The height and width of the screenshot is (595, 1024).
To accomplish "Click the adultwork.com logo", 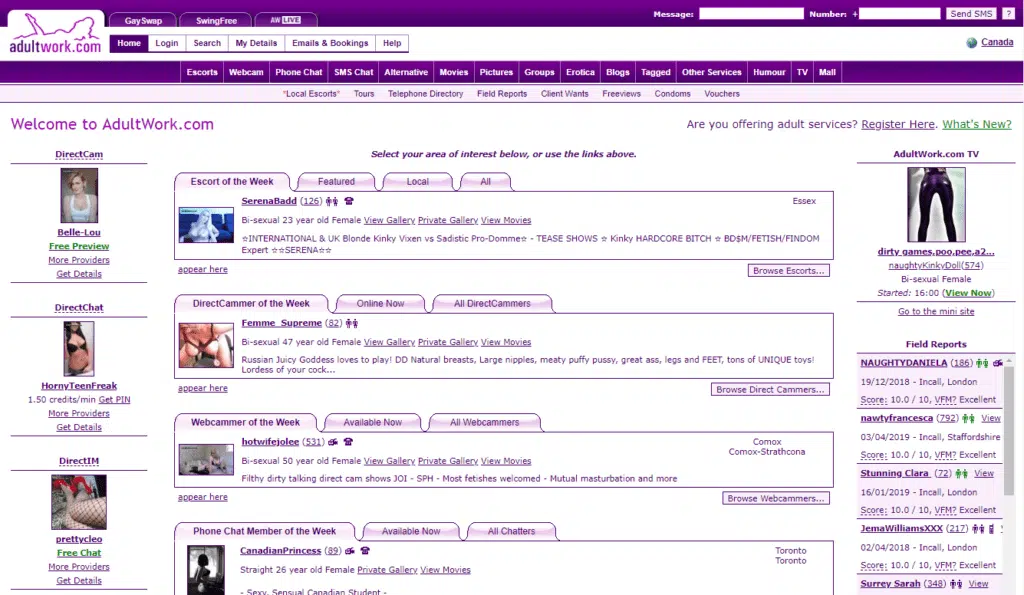I will (56, 34).
